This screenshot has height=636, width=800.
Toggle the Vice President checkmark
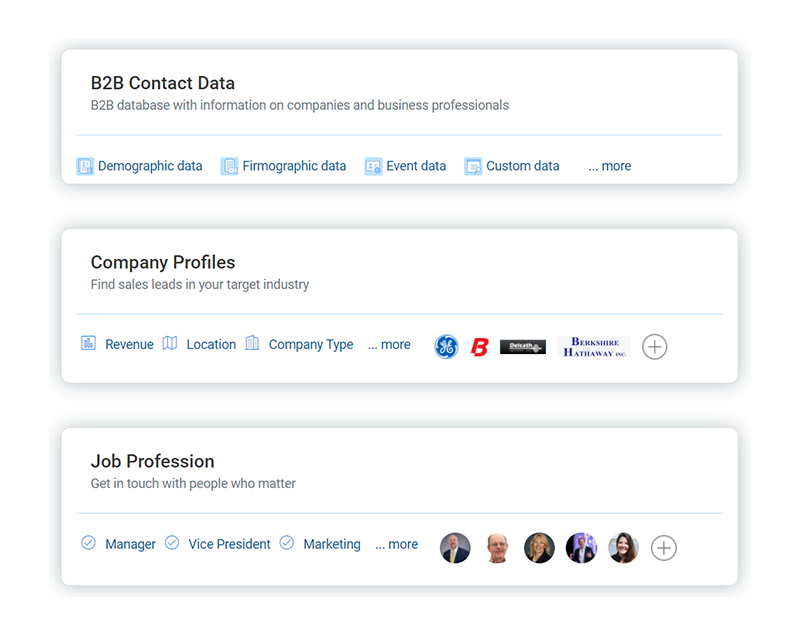[x=171, y=543]
